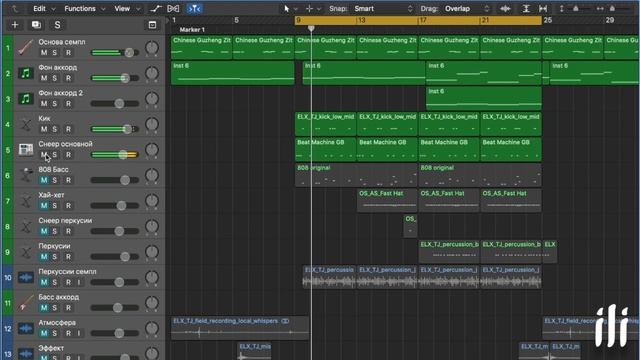Select track name Перкусии
This screenshot has width=640, height=360.
54,246
